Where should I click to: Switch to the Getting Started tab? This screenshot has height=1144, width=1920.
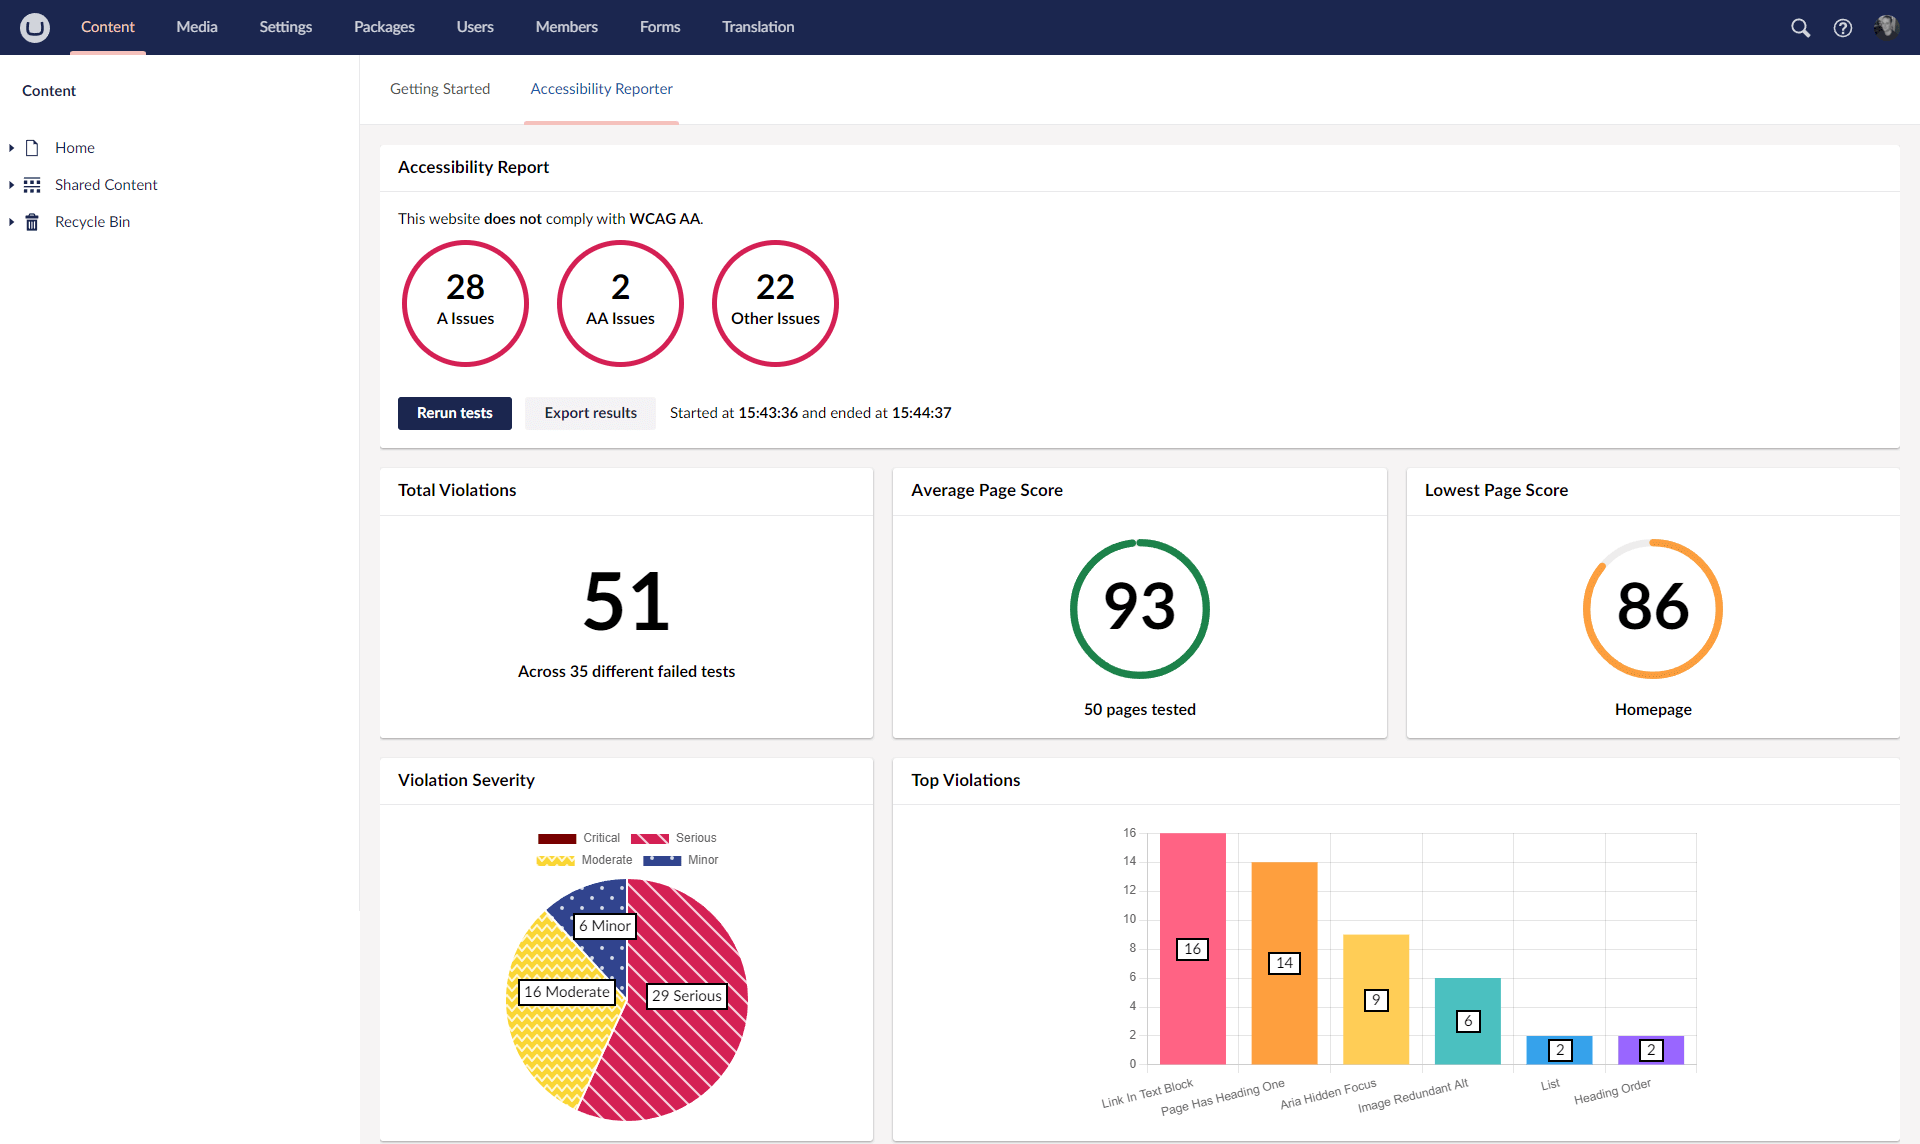(x=440, y=89)
